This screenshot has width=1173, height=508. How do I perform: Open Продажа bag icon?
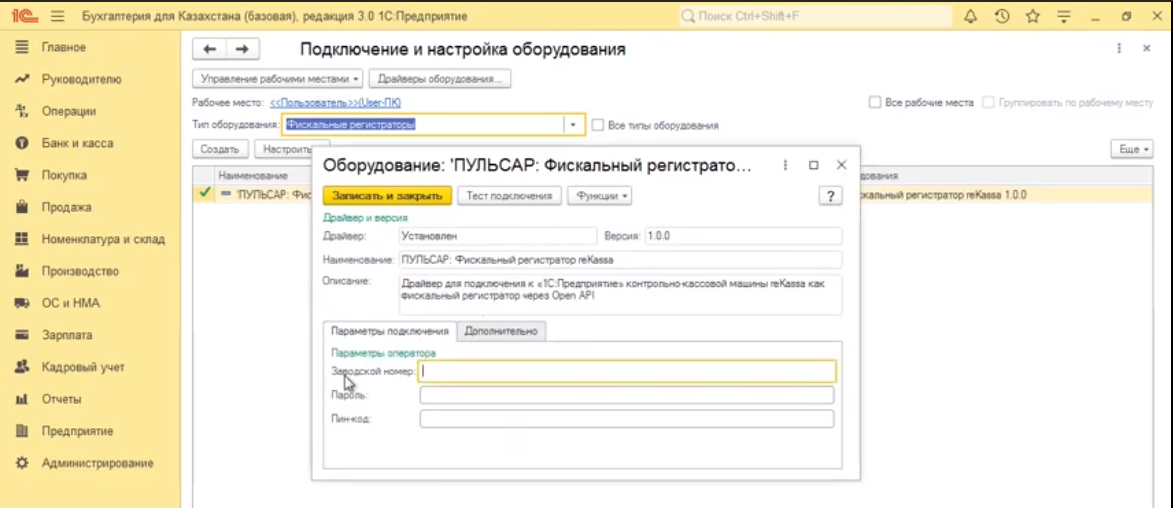click(22, 207)
